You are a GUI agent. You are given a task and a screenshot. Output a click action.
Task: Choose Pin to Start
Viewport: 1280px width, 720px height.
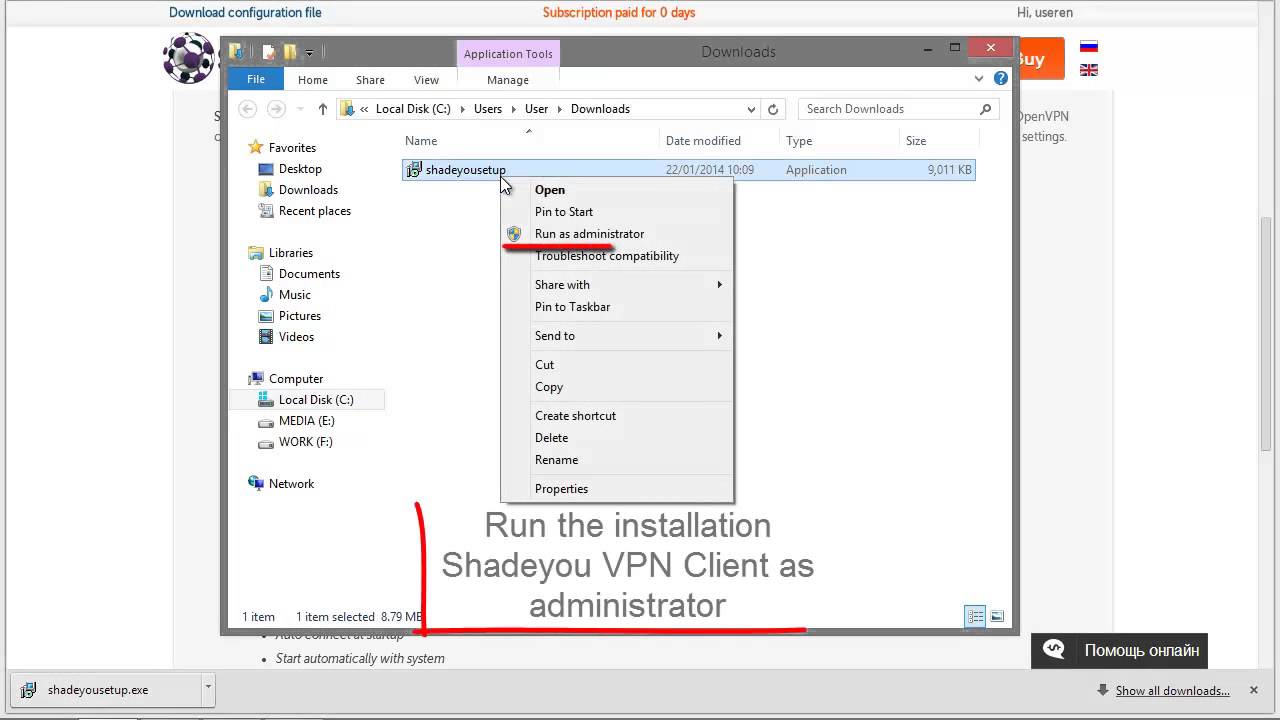tap(617, 212)
